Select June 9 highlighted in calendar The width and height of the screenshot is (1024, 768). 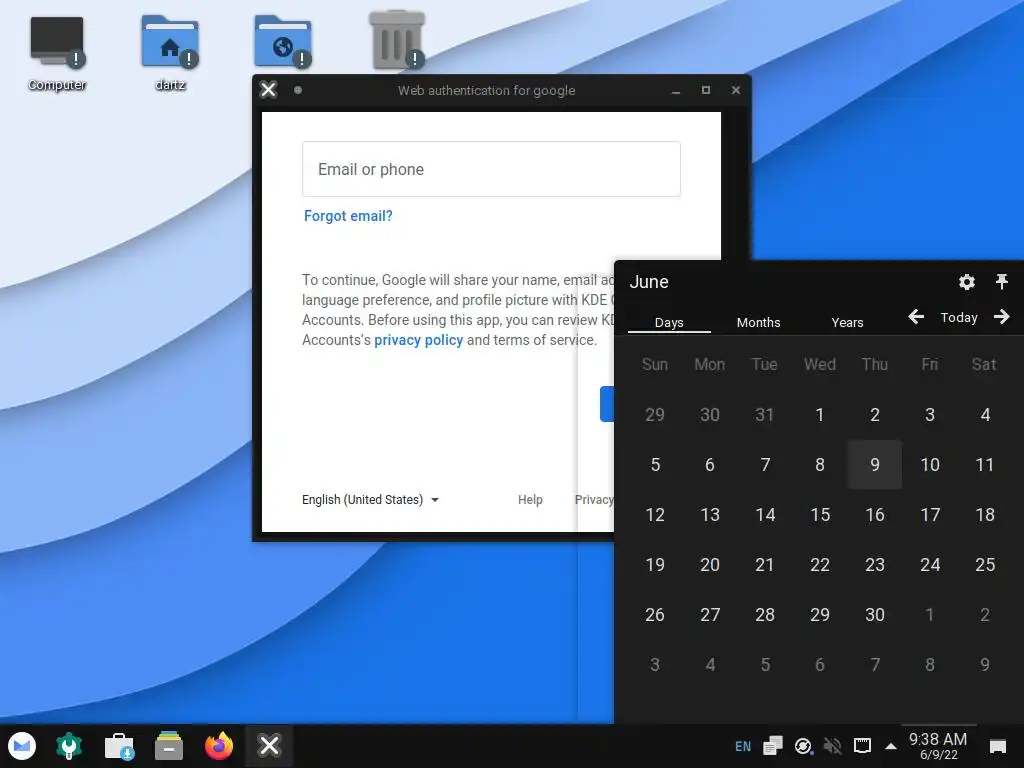[x=874, y=464]
